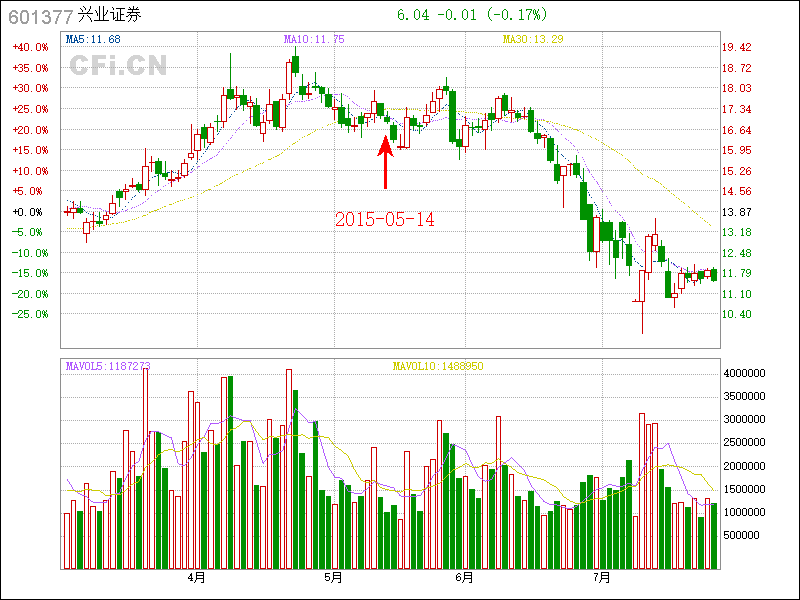800x600 pixels.
Task: Click the -25.0% percentage axis label
Action: click(30, 314)
